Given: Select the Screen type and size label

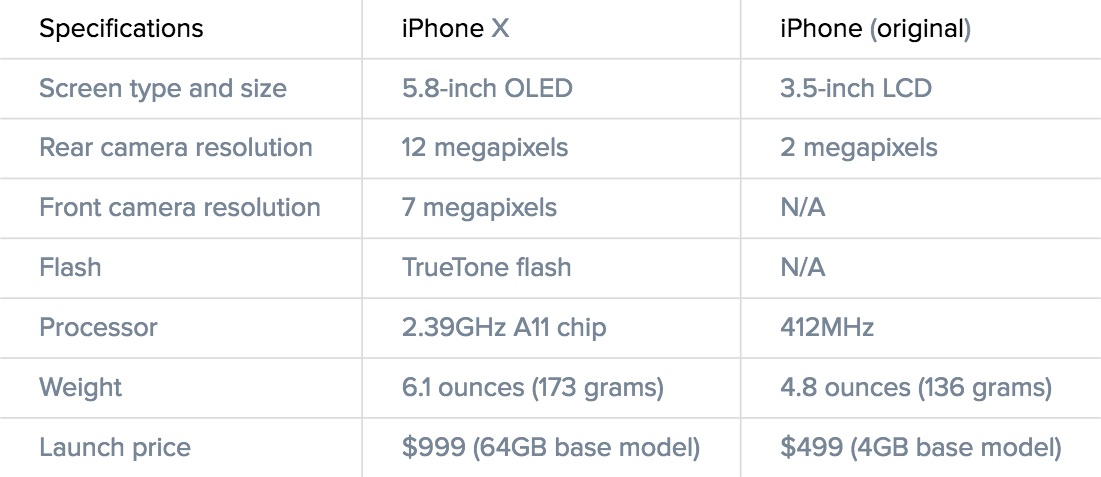Looking at the screenshot, I should click(163, 89).
